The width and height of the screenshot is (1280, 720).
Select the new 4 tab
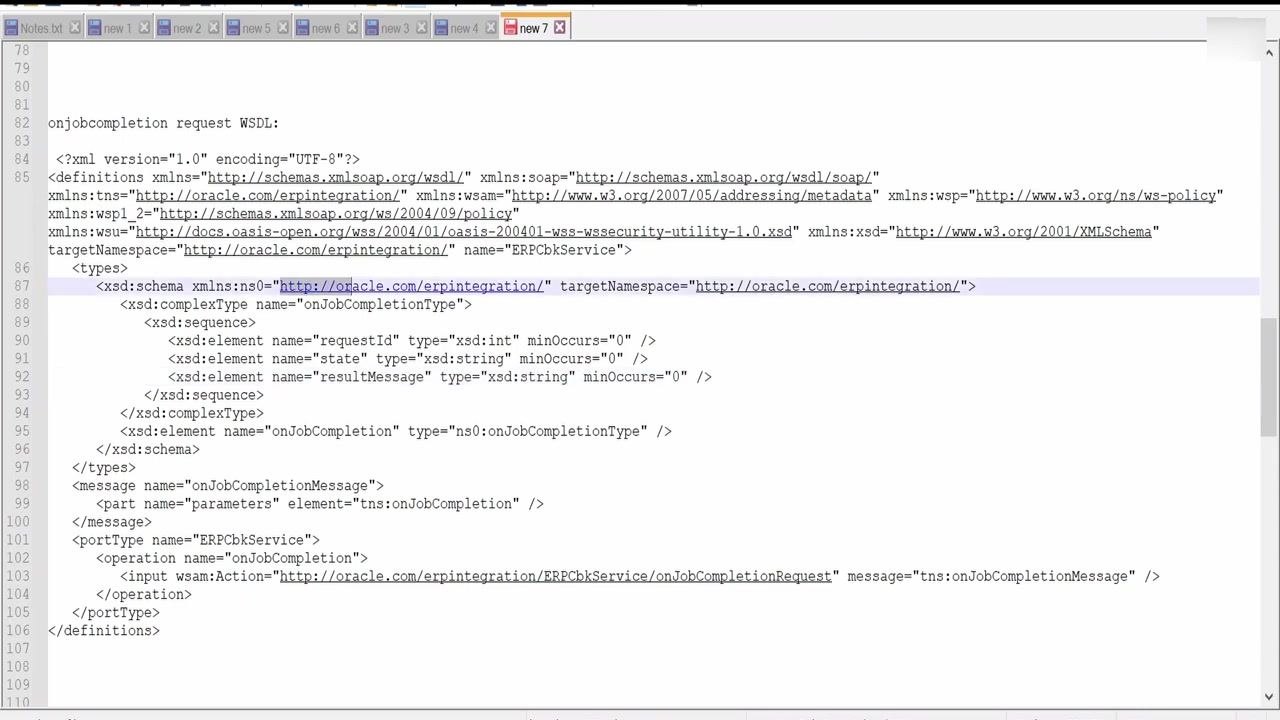point(464,28)
